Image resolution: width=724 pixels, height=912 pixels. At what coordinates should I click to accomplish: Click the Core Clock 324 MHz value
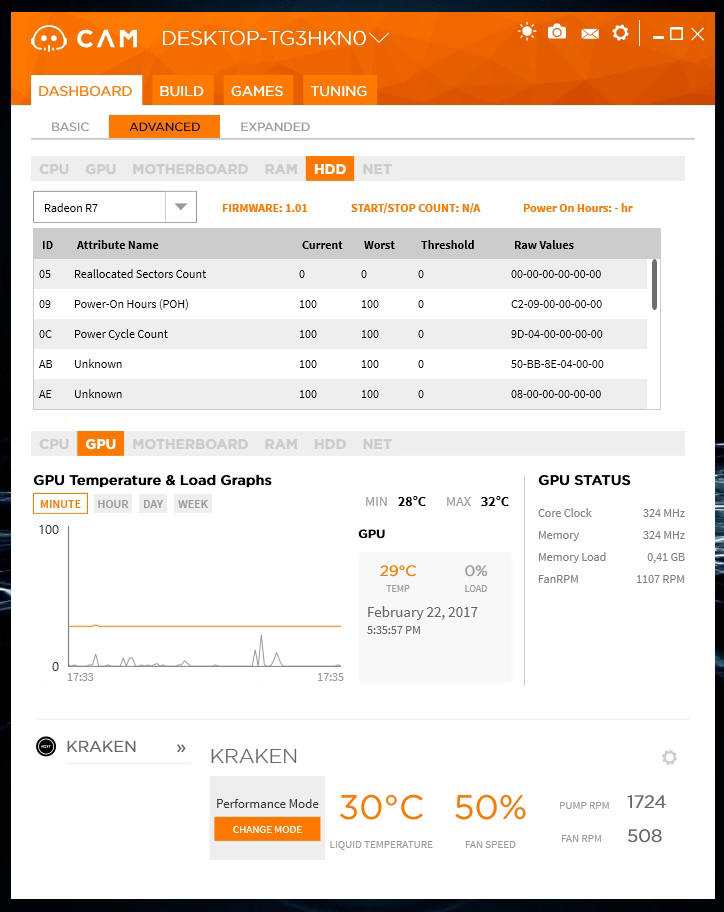tap(664, 513)
